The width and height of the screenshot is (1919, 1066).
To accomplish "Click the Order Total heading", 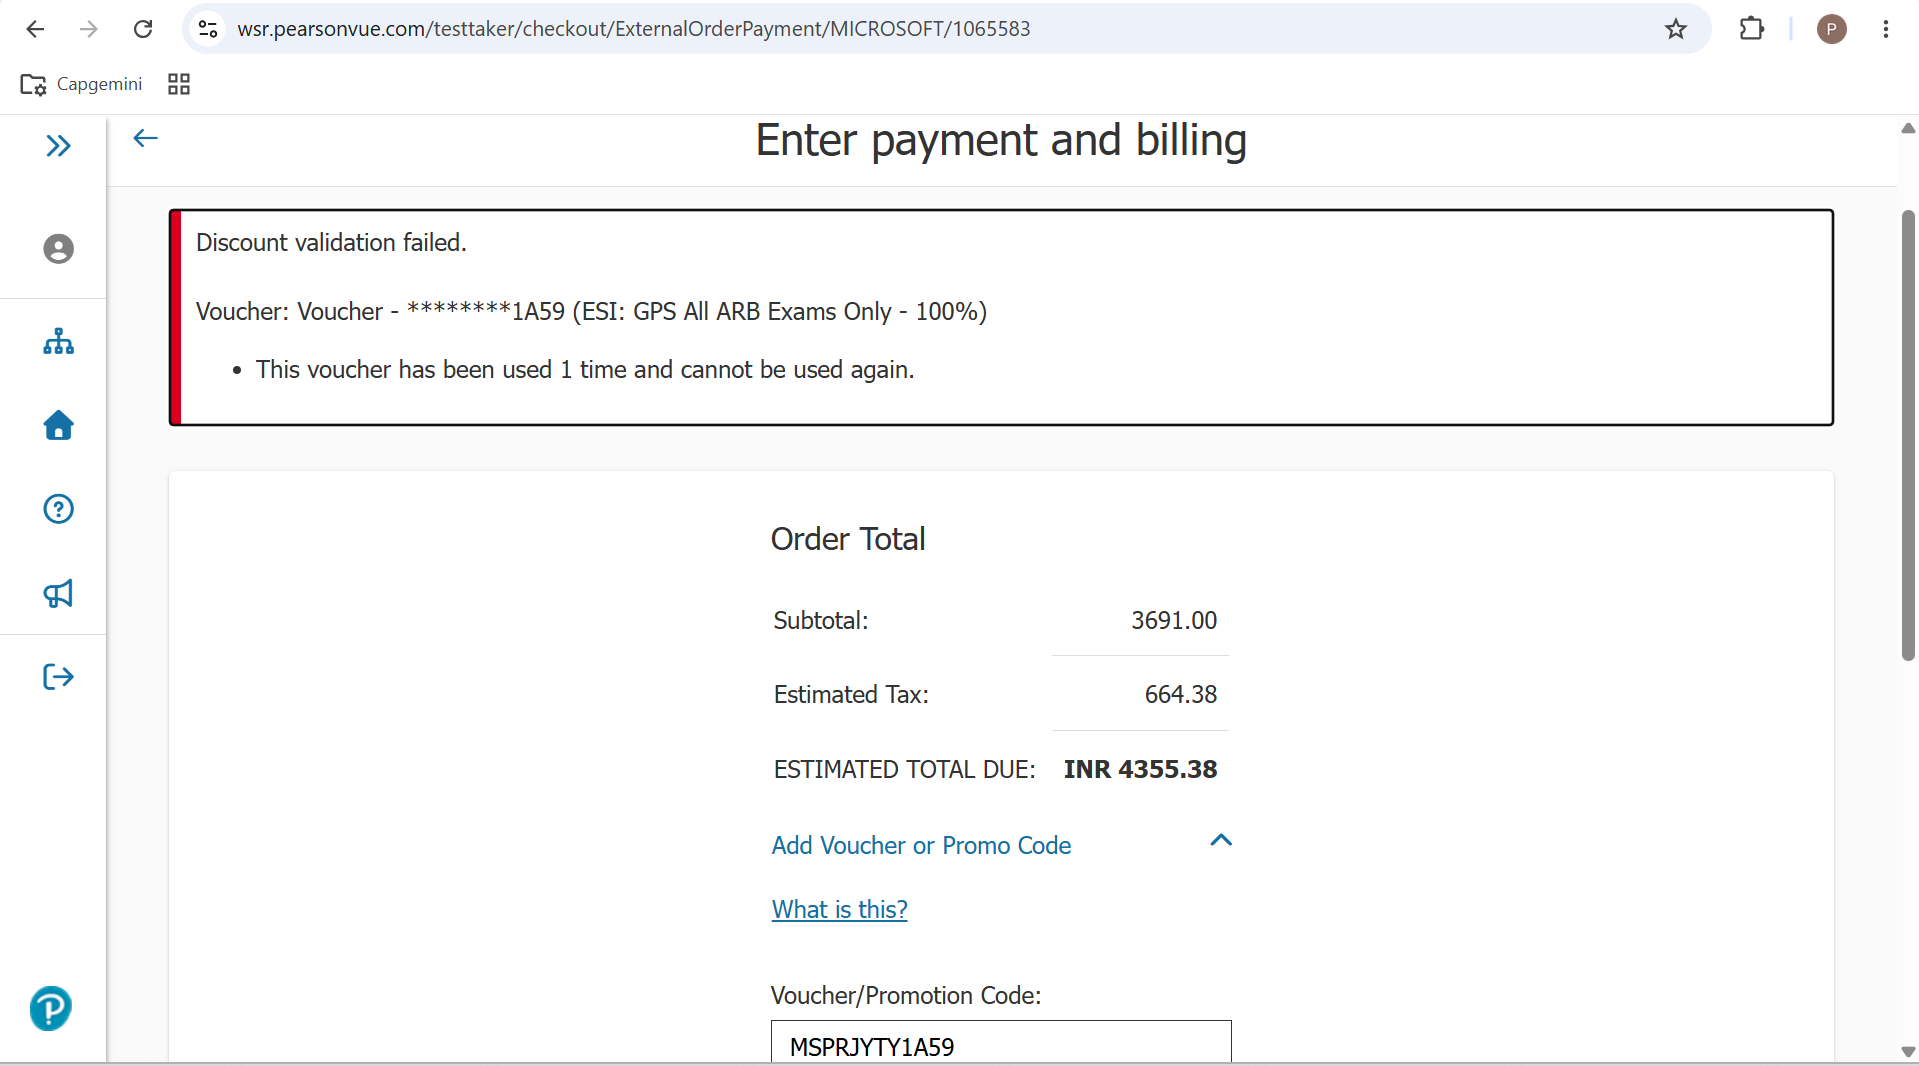I will 848,539.
